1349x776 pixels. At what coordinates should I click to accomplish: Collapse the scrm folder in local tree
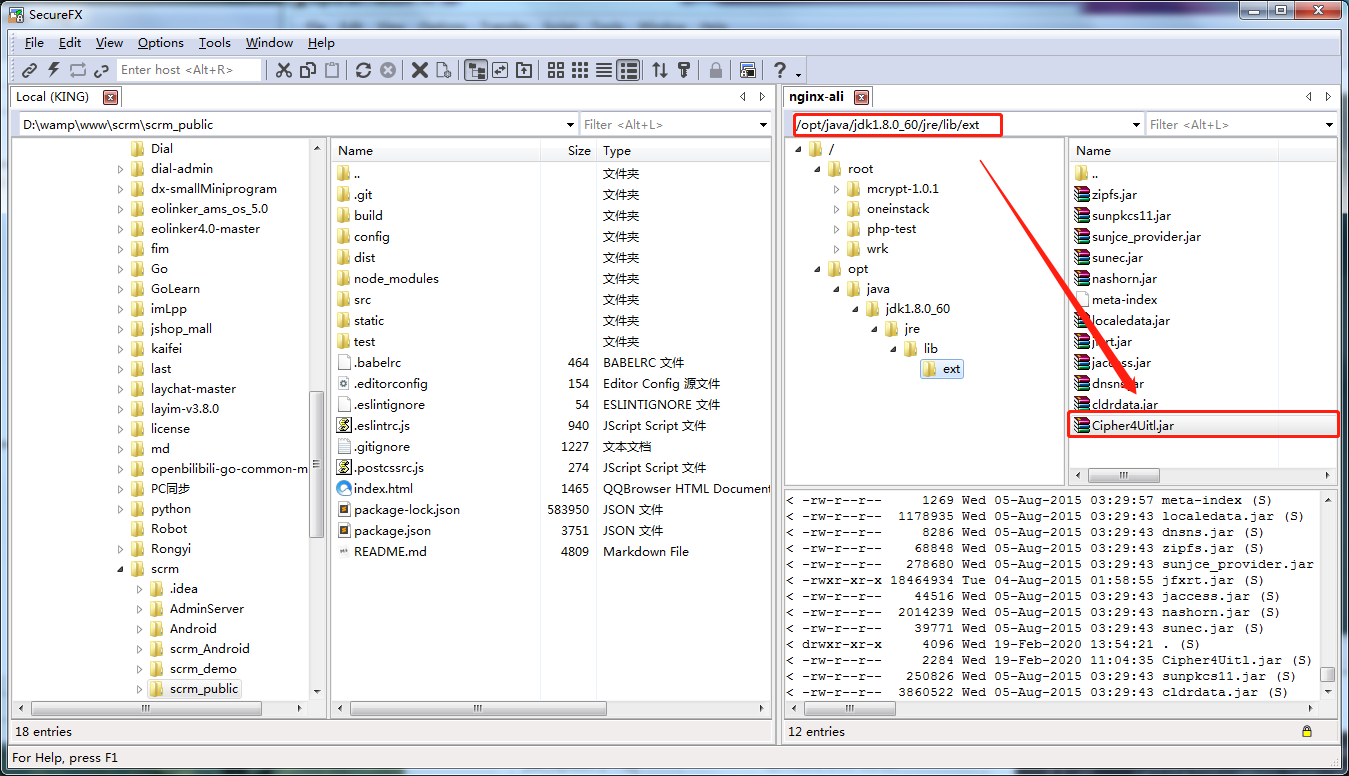(121, 569)
